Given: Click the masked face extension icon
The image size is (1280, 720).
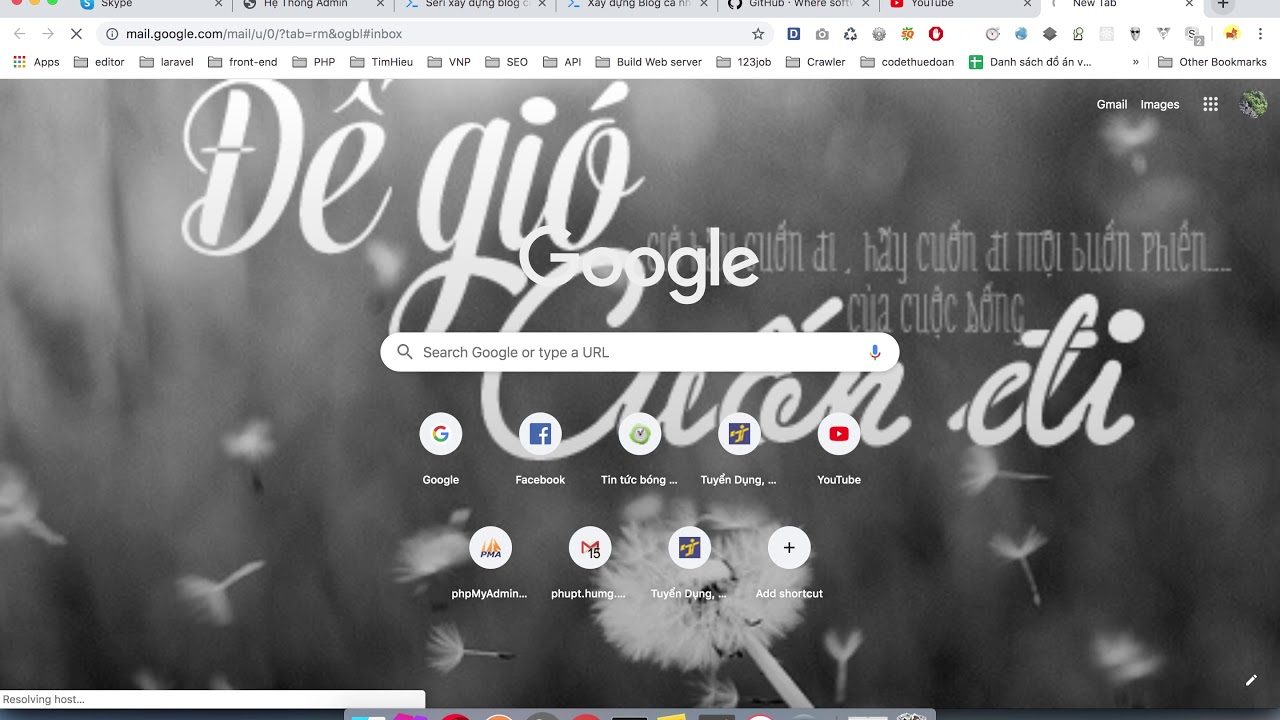Looking at the screenshot, I should [1135, 34].
